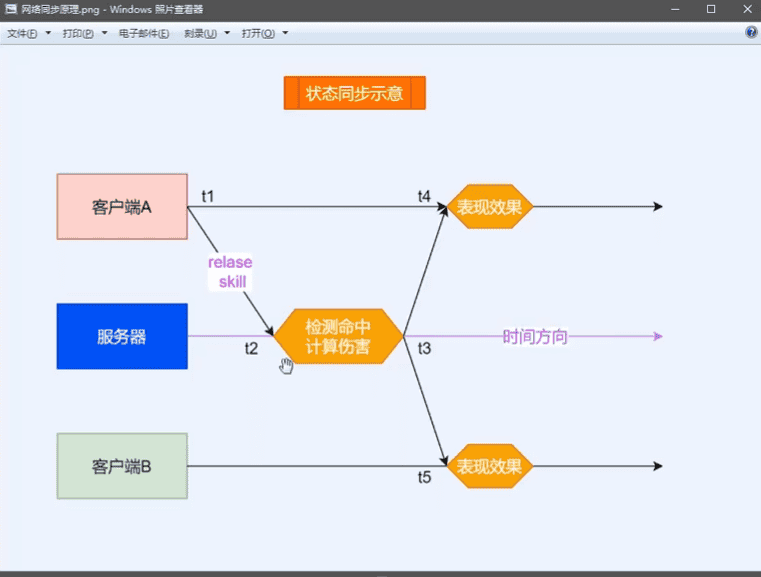Click the 表现效果 hexagon next to t4

(489, 207)
